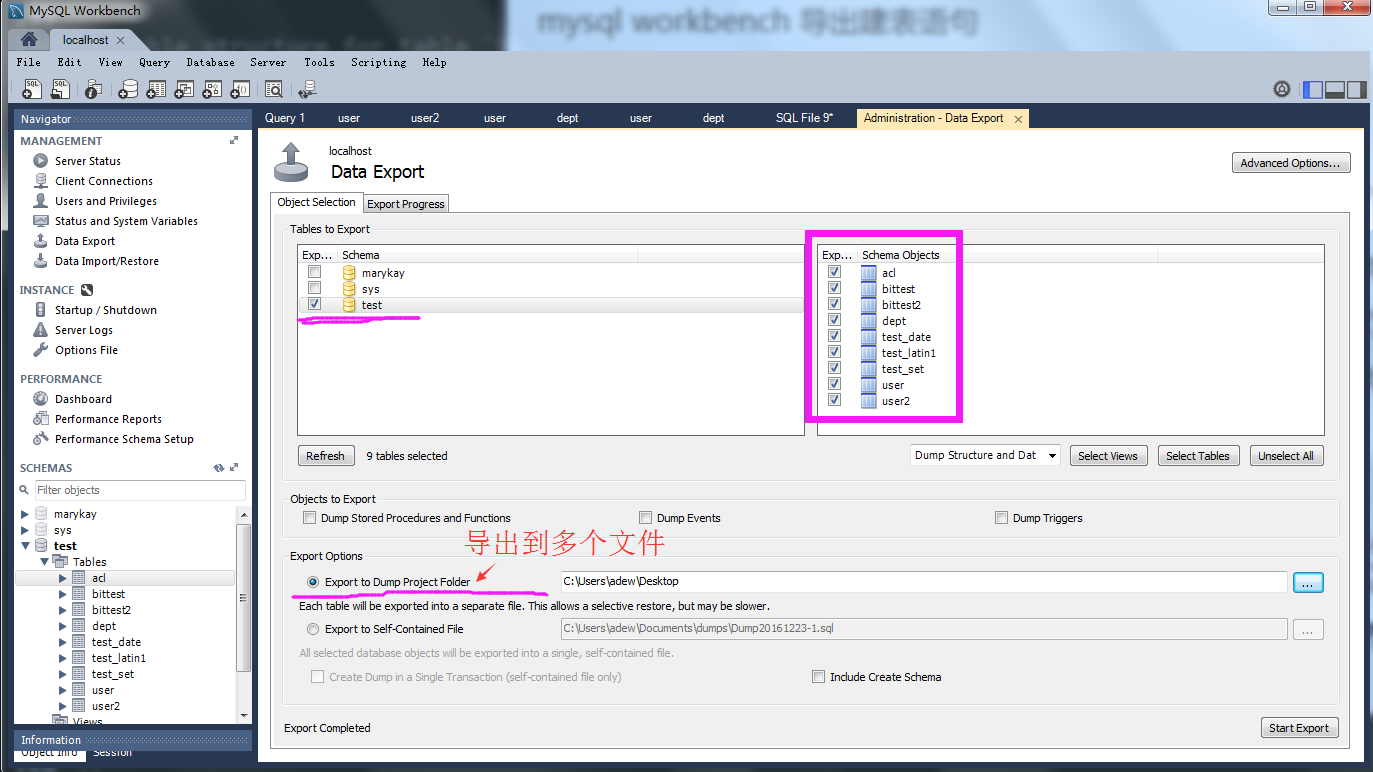1373x772 pixels.
Task: Create new view toolbar icon
Action: click(x=184, y=89)
